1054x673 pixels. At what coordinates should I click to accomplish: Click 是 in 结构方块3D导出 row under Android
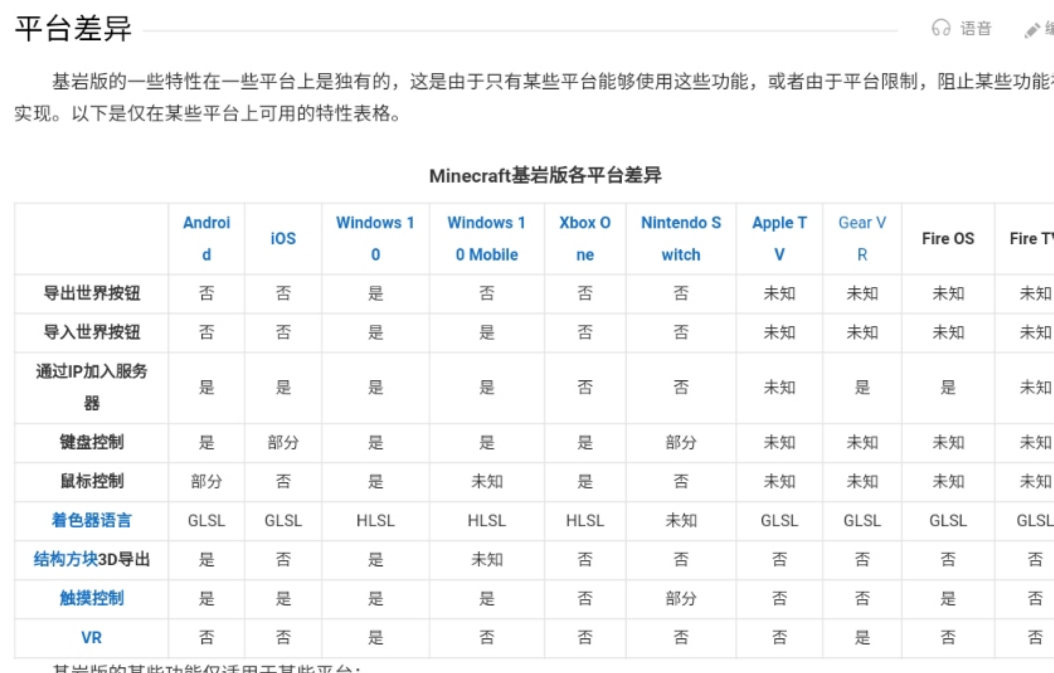206,559
